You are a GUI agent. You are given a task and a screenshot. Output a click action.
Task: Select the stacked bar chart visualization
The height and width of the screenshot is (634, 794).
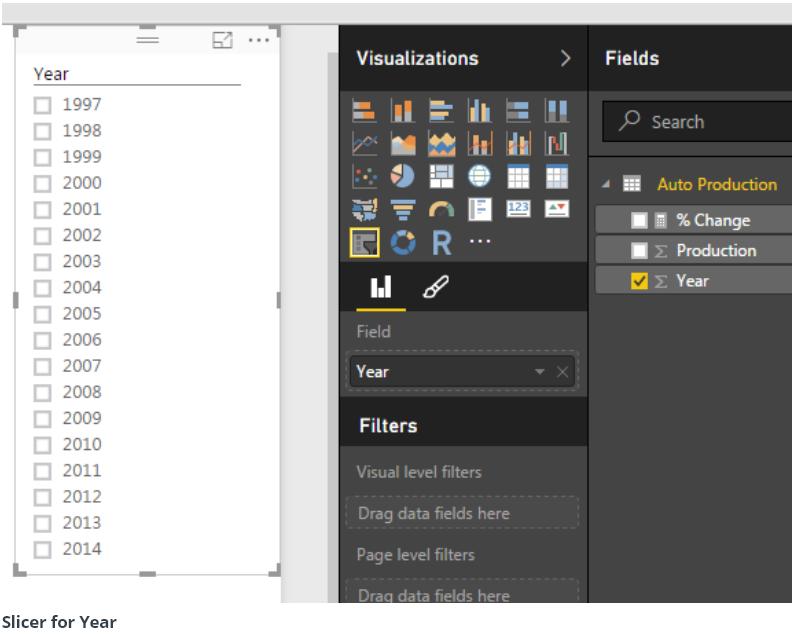[364, 111]
